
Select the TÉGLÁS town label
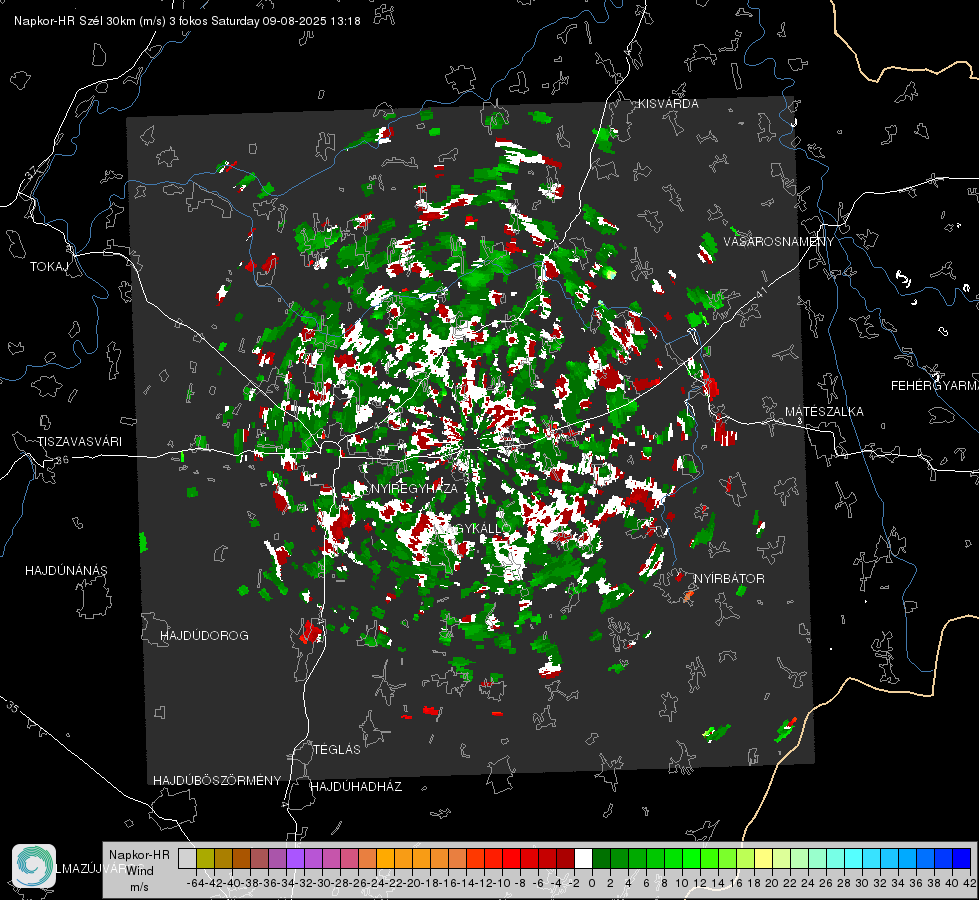pos(337,750)
